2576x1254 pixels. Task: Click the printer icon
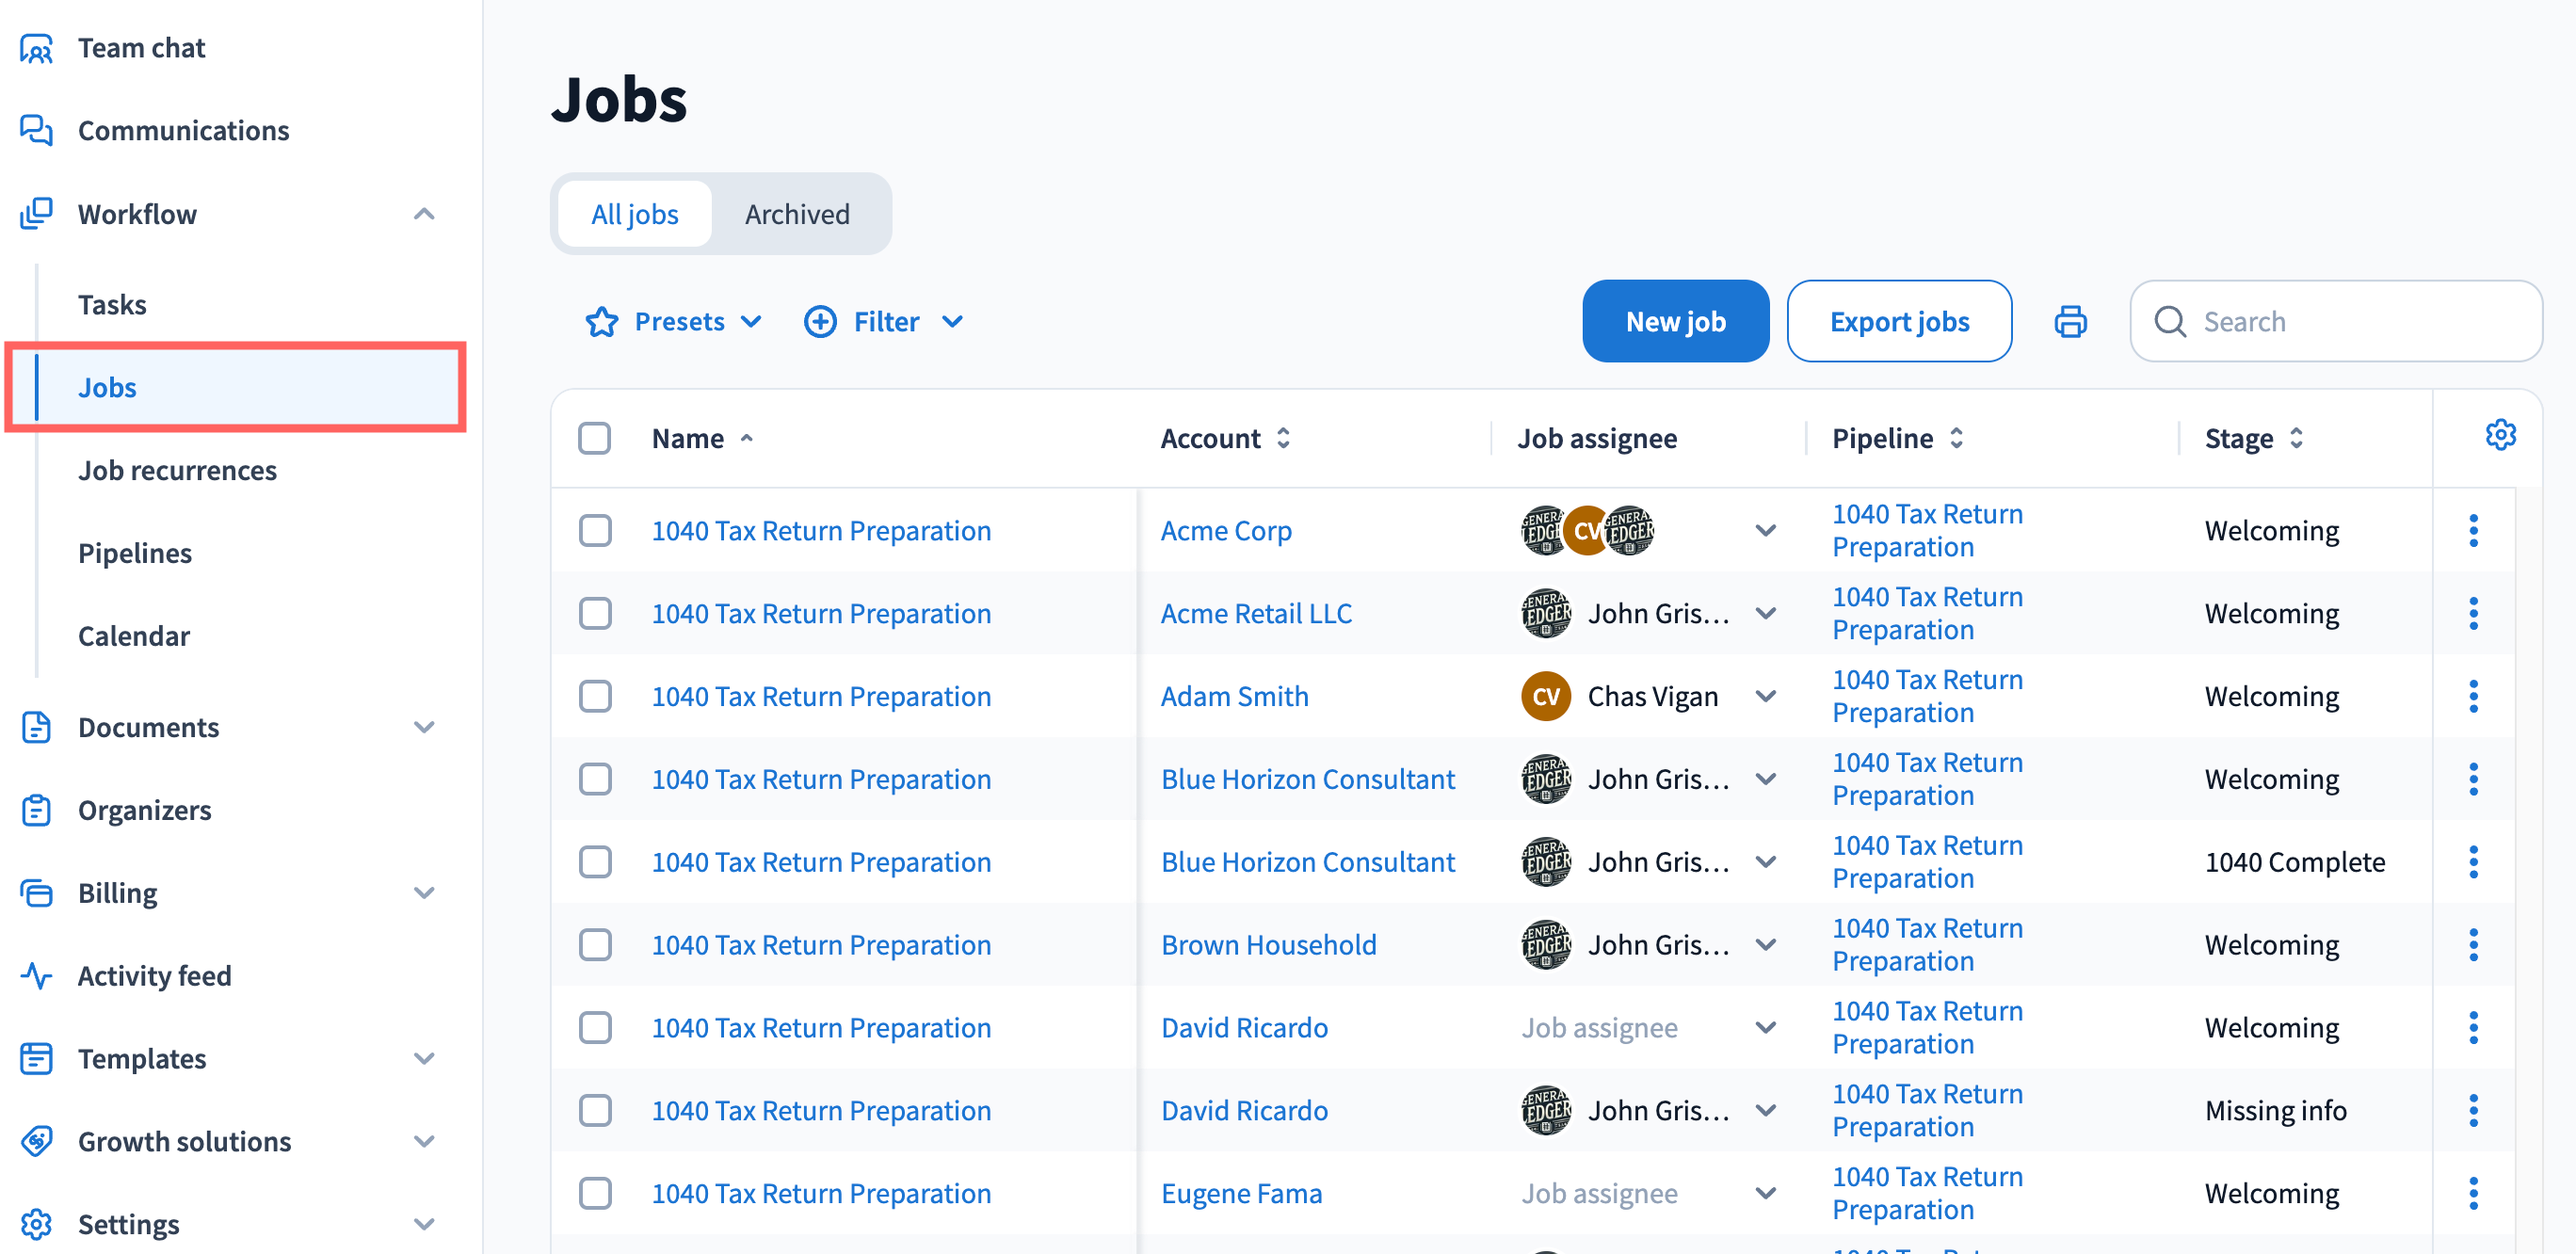[x=2070, y=322]
